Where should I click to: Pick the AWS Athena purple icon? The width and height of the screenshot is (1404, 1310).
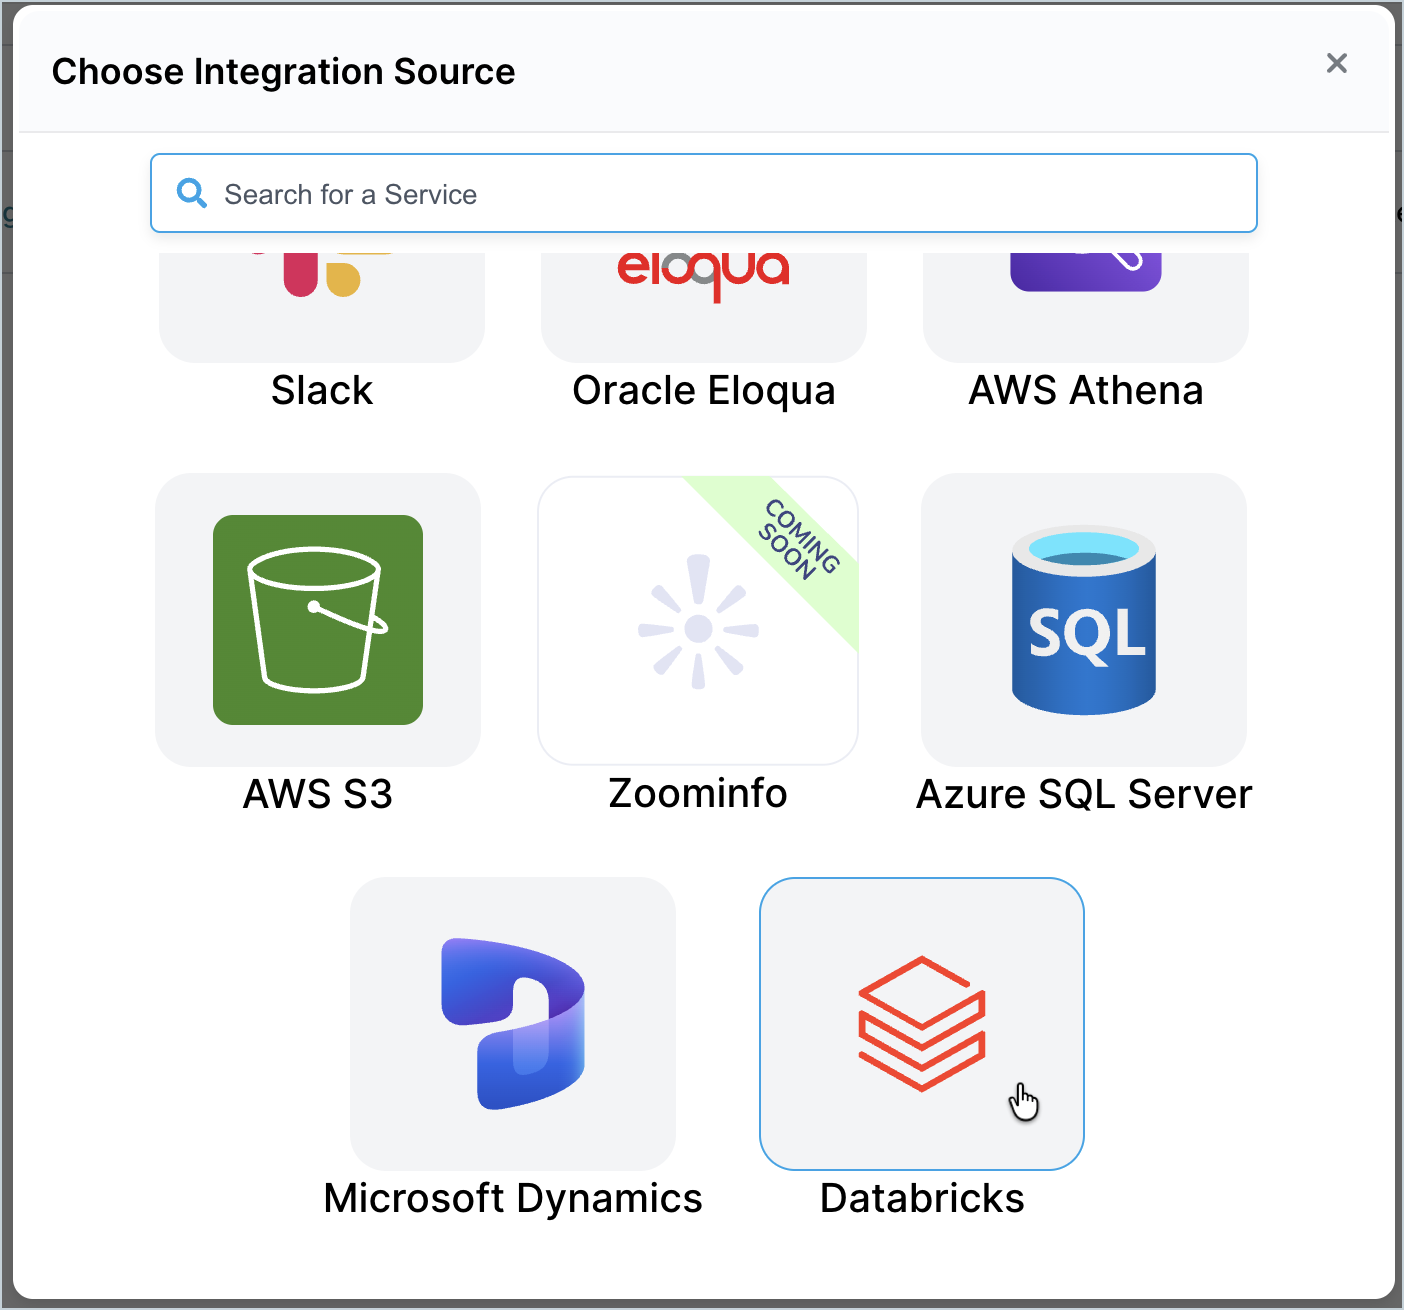coord(1085,272)
